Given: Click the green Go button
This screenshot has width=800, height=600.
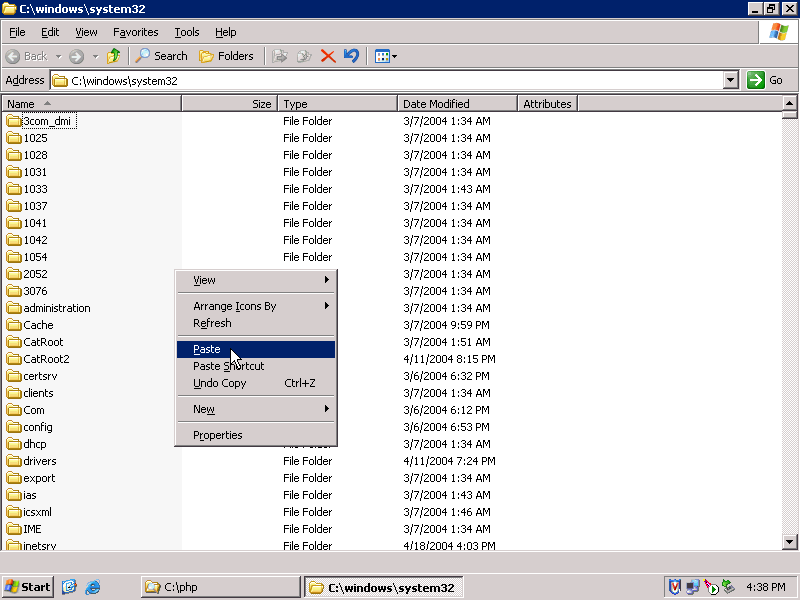Looking at the screenshot, I should coord(766,80).
